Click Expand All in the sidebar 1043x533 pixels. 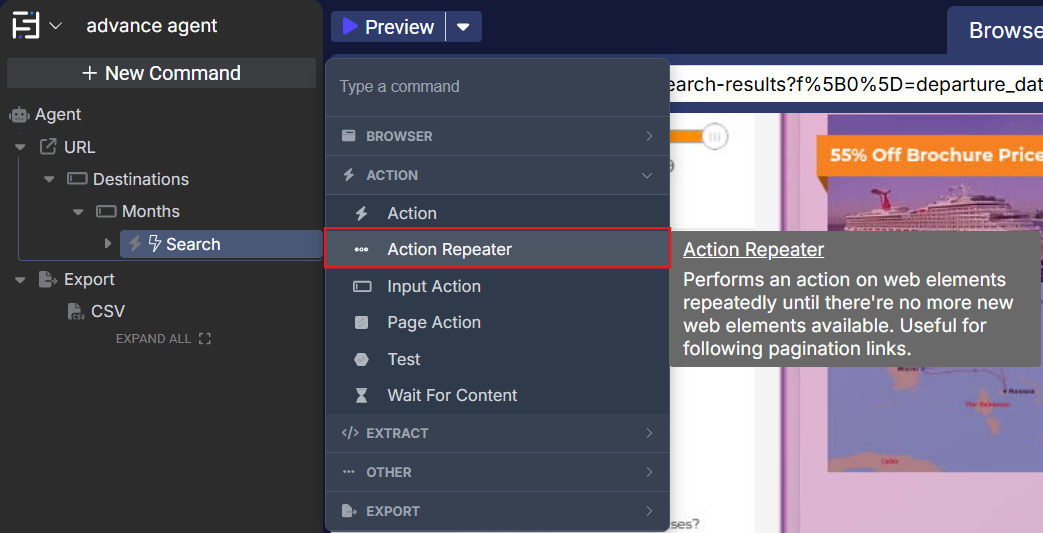tap(163, 339)
